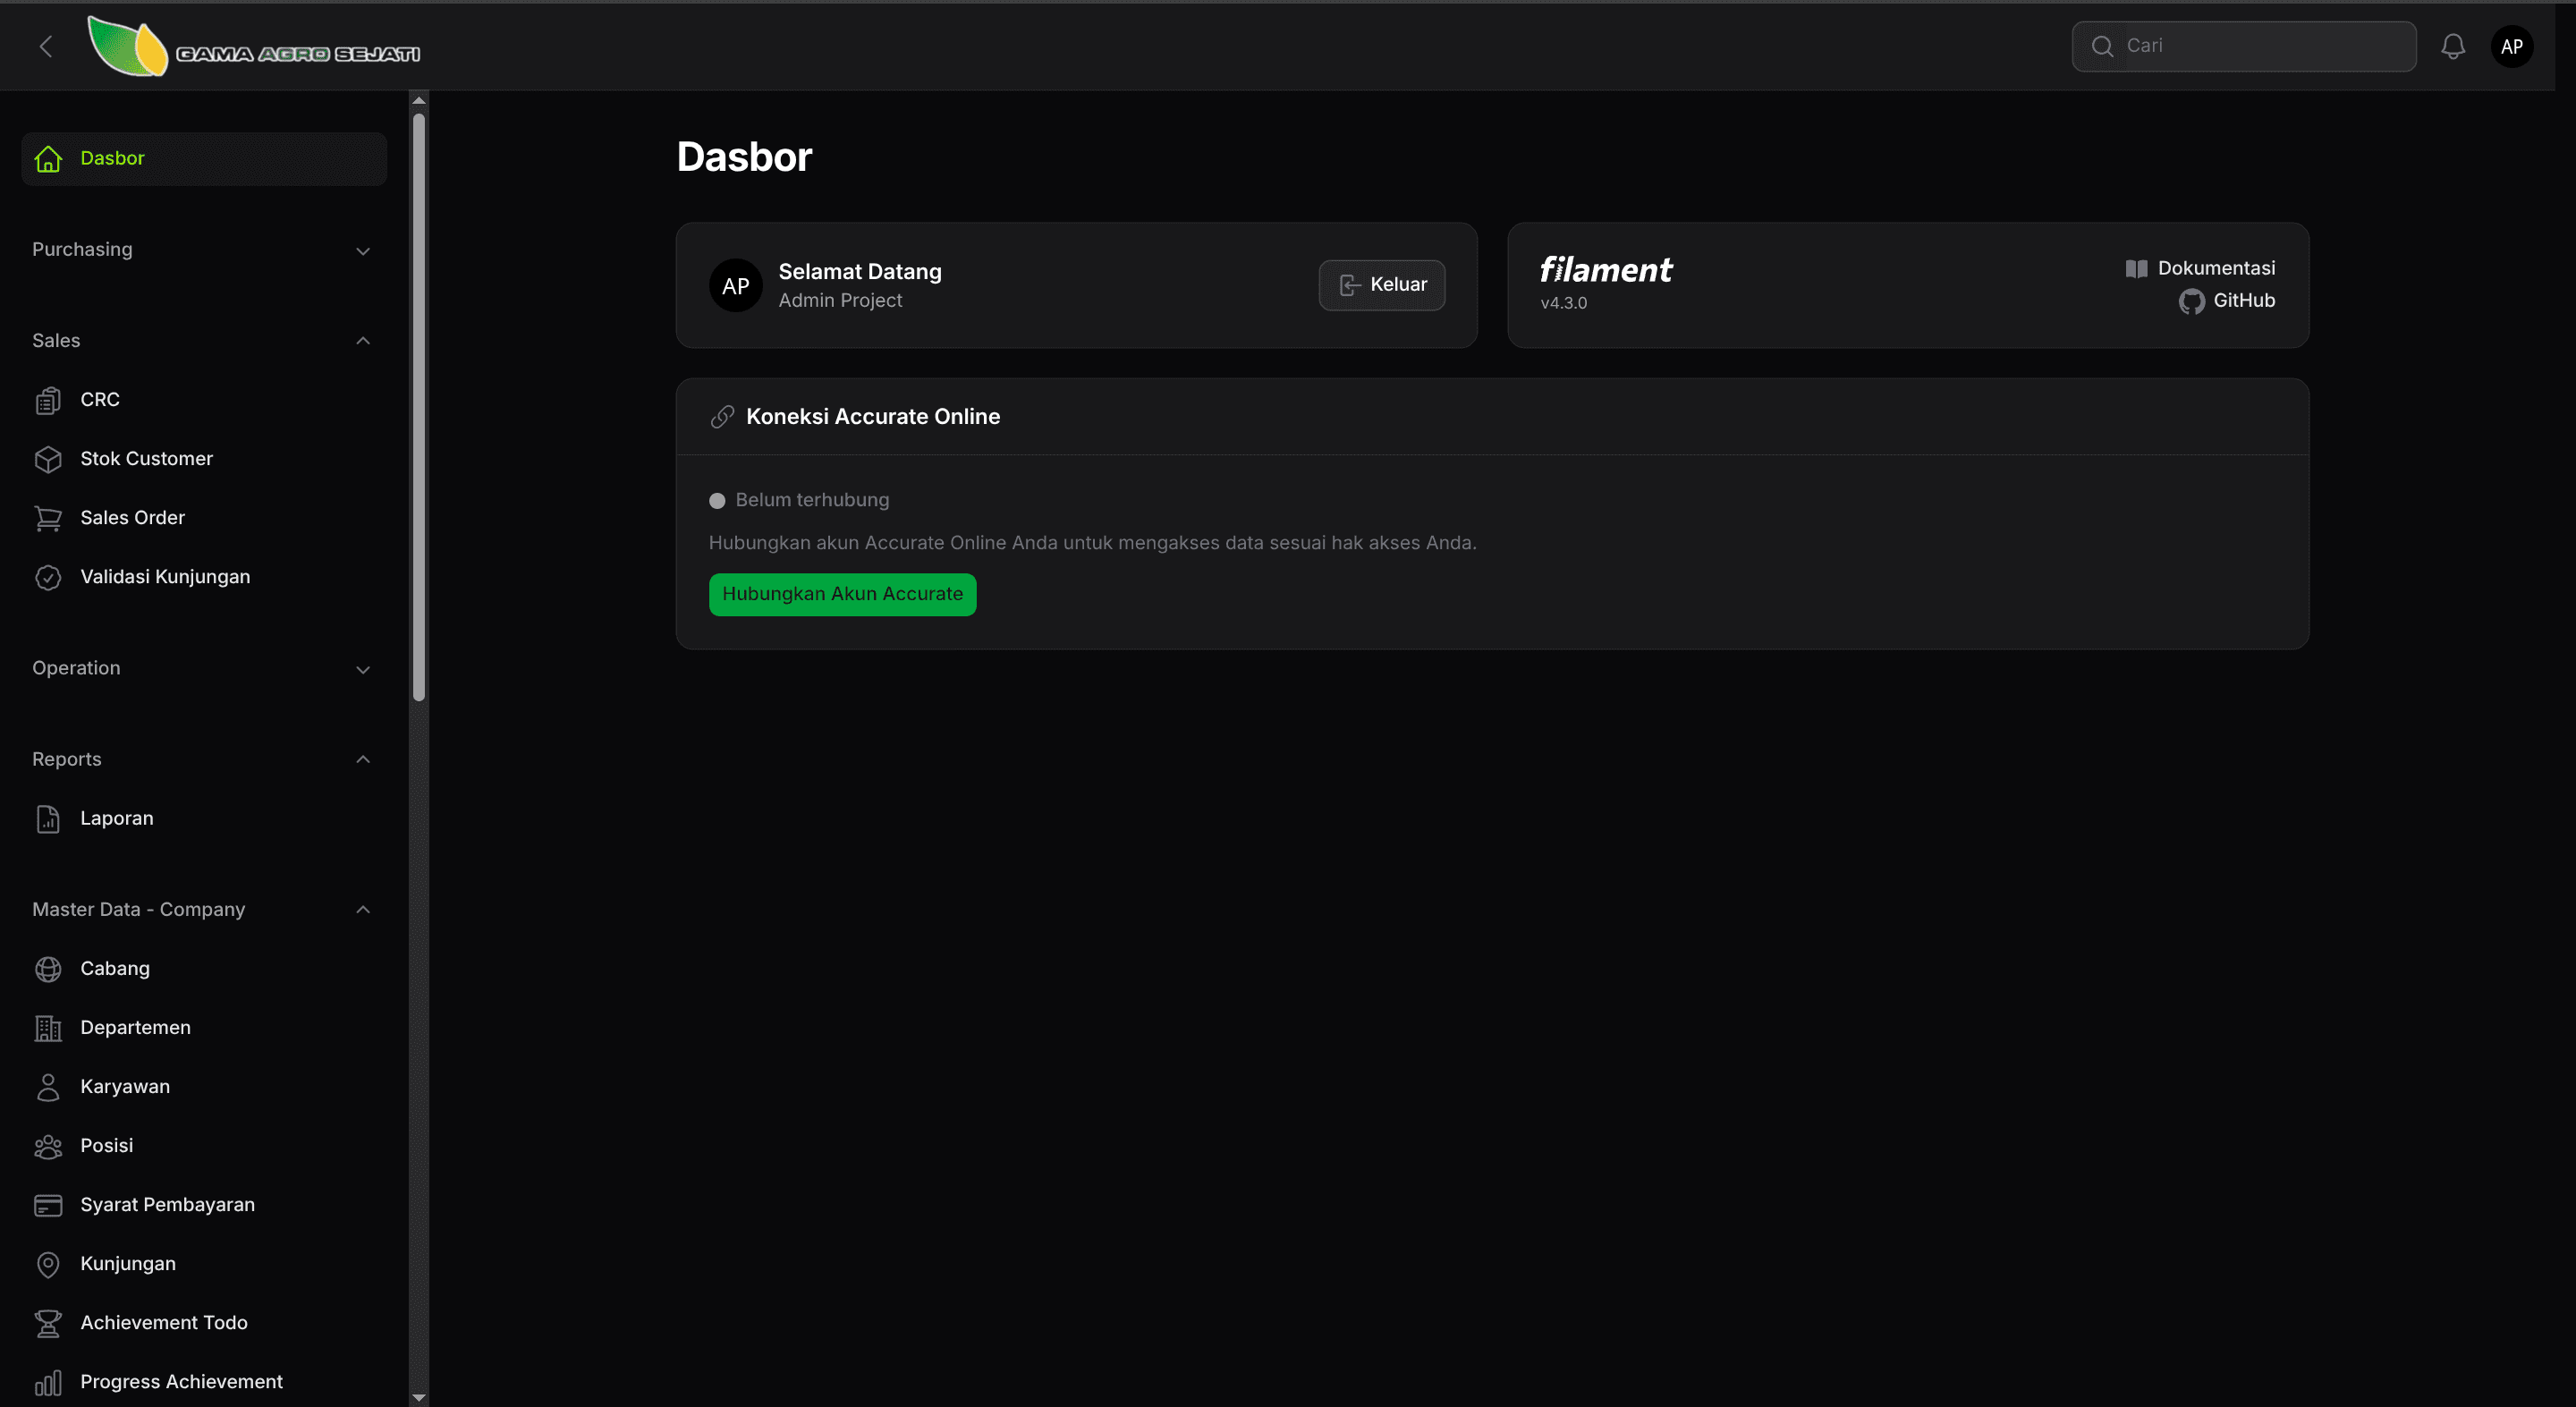Viewport: 2576px width, 1407px height.
Task: Click the Achievement Todo trophy icon
Action: point(48,1323)
